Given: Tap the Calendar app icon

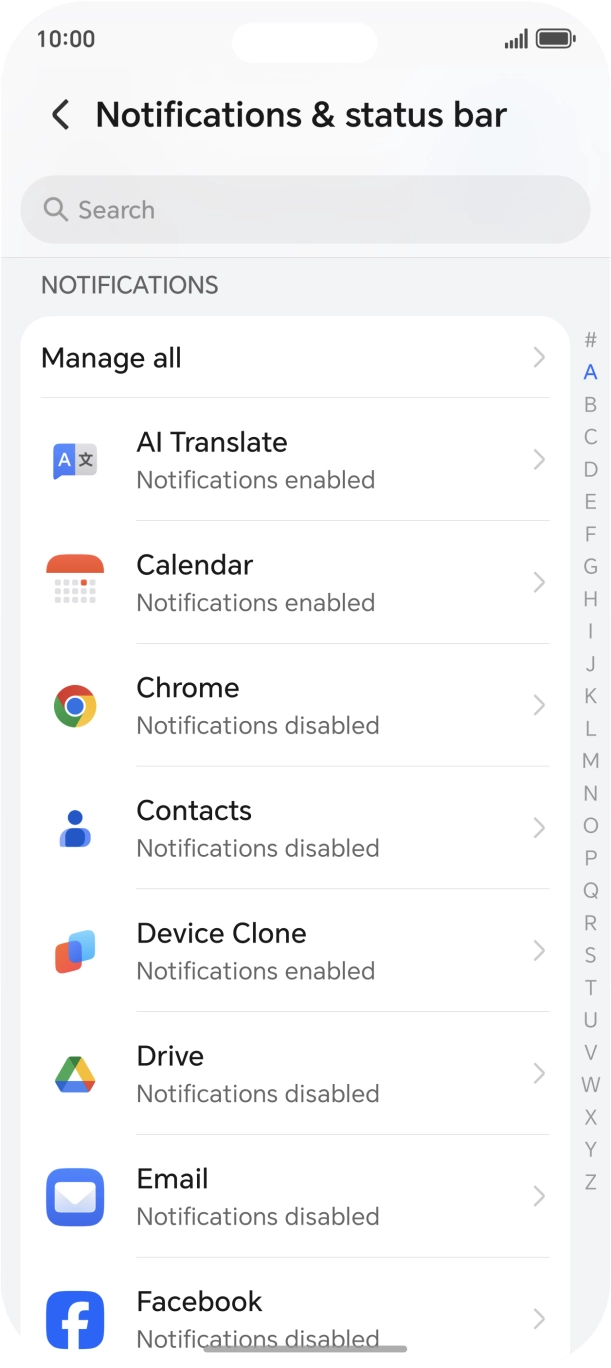Looking at the screenshot, I should coord(75,582).
